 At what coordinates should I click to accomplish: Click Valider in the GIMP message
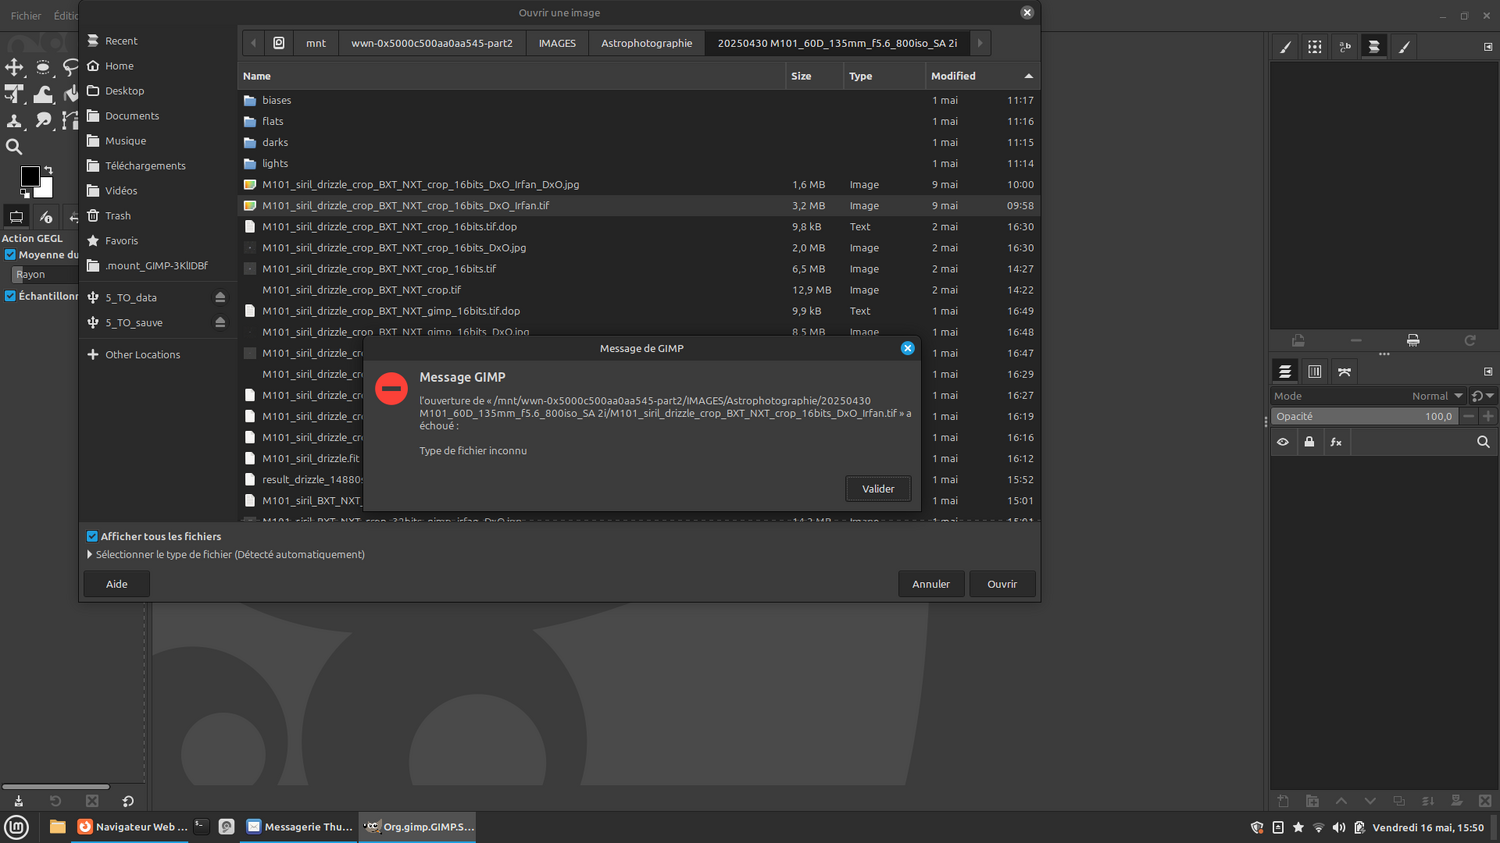[x=878, y=489]
